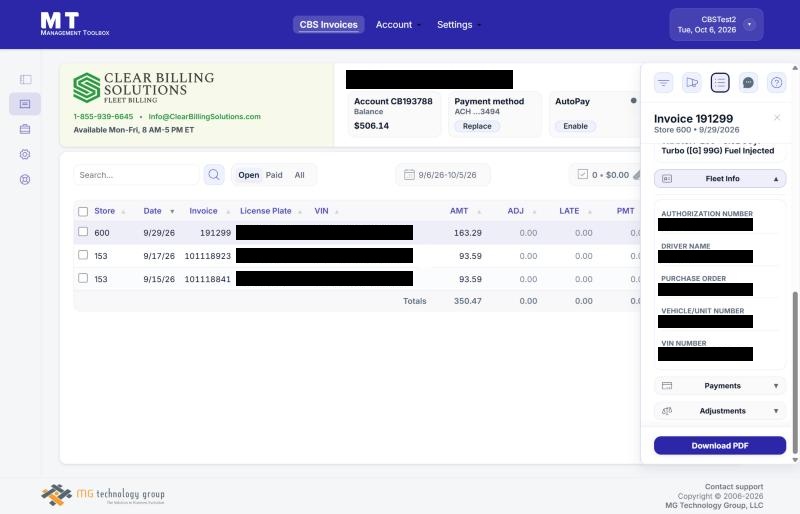Click the scrollbar down arrow
Screen dimensions: 800x514
pyautogui.click(x=795, y=460)
